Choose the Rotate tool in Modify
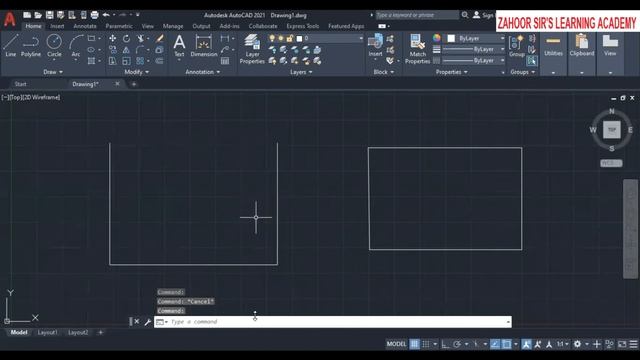 point(127,38)
